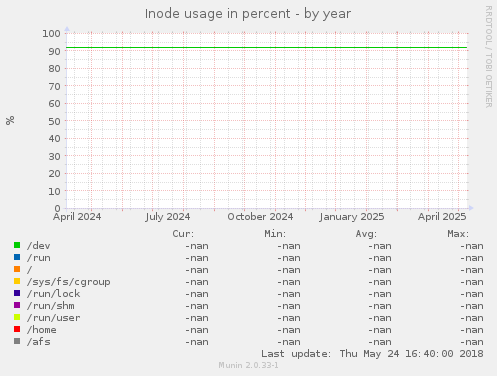Click the y-axis label '100'

coord(51,33)
